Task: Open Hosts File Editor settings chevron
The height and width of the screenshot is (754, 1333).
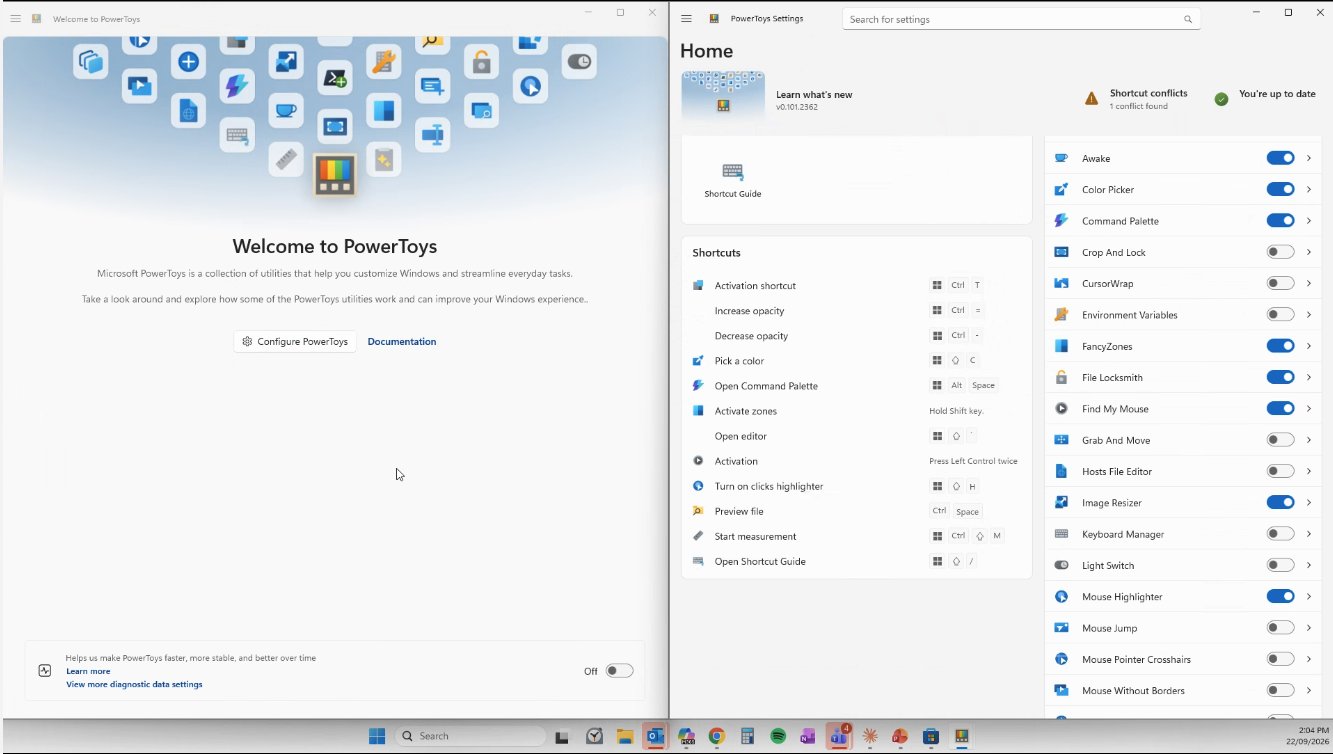Action: pyautogui.click(x=1309, y=472)
